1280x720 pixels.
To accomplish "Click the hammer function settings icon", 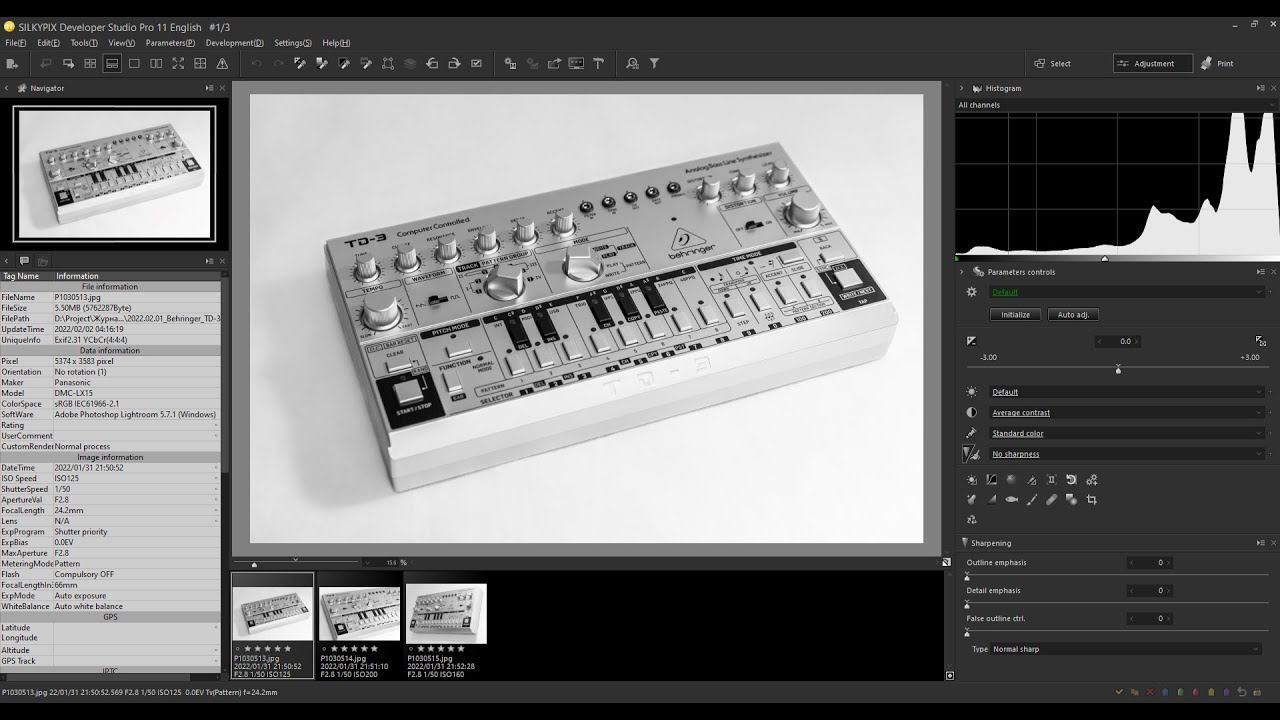I will 598,63.
